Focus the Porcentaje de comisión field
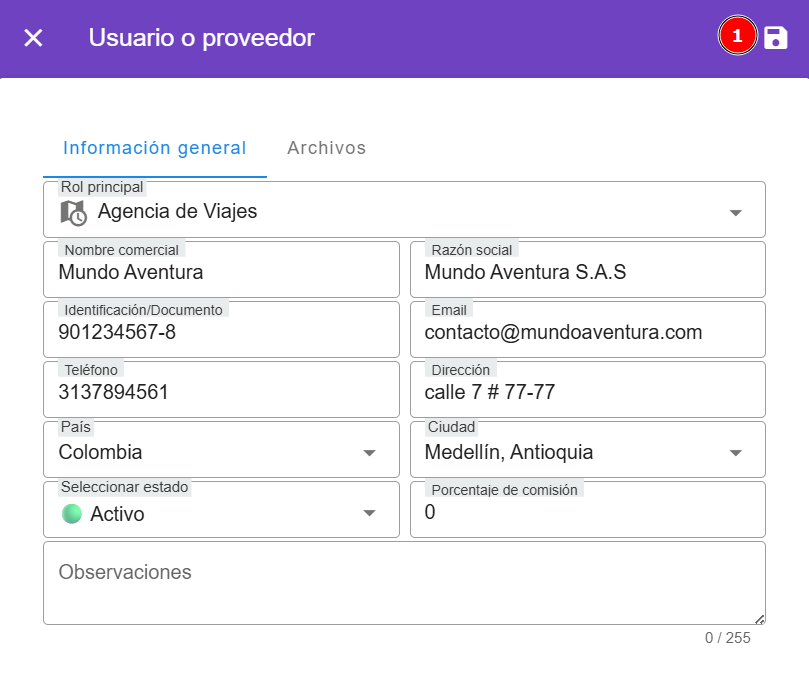 [587, 513]
